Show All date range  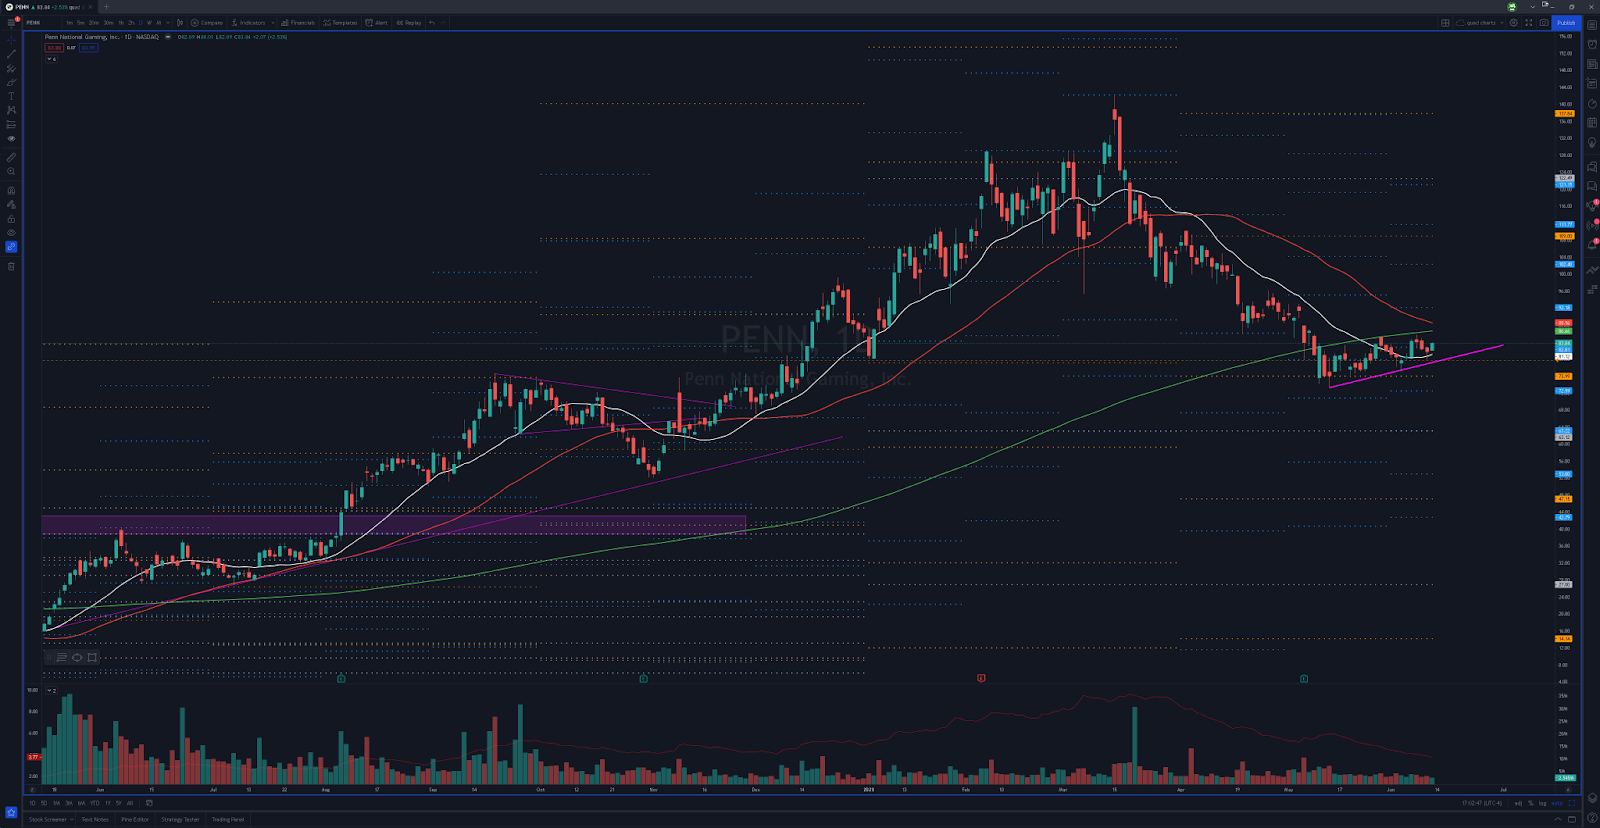pyautogui.click(x=129, y=803)
